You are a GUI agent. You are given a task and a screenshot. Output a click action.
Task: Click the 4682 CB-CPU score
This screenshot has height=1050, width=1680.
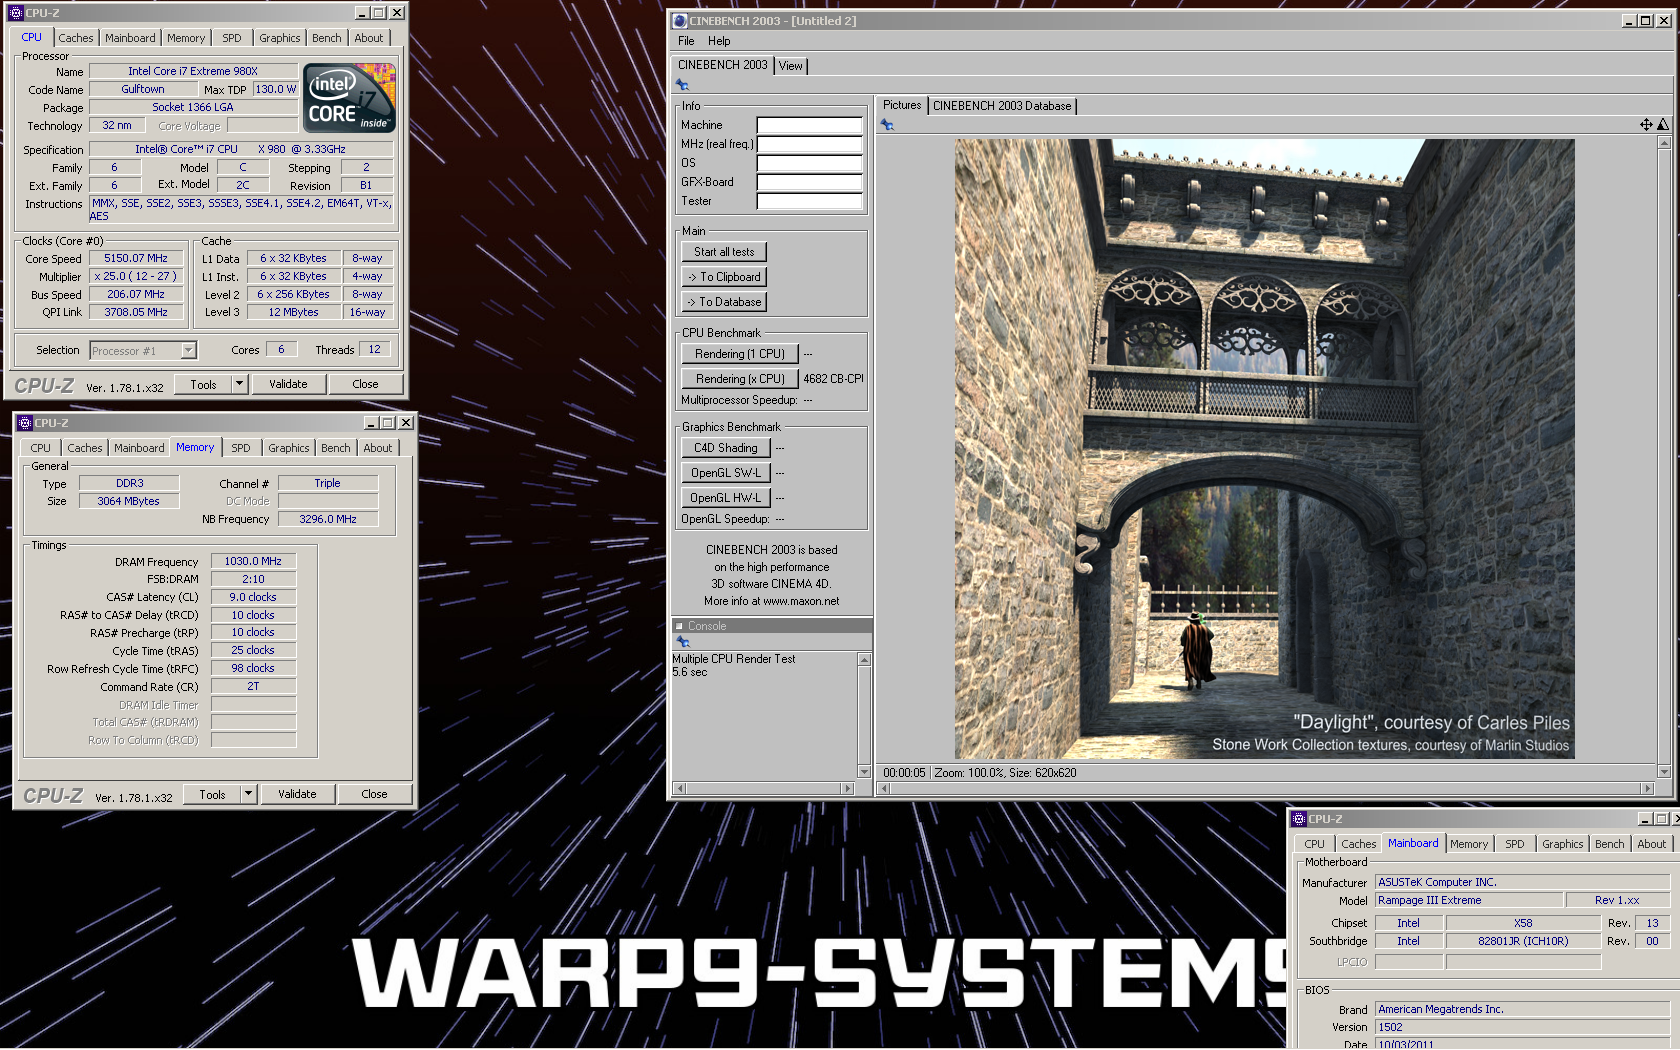pos(833,379)
